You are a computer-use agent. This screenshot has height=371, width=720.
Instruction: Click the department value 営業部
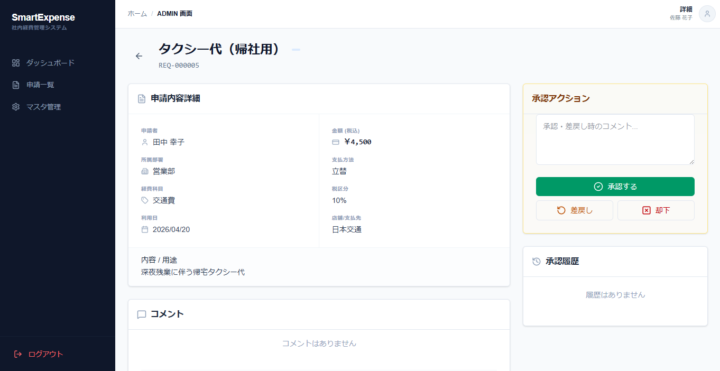coord(164,171)
